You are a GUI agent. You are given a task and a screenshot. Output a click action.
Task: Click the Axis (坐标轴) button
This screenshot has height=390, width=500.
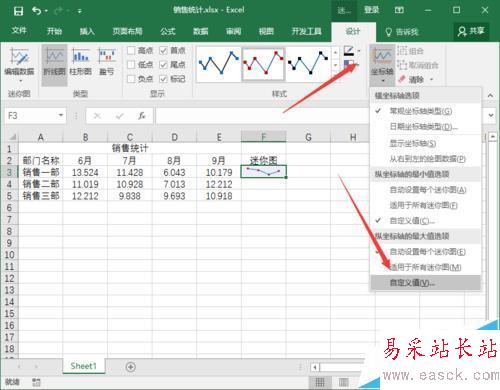coord(382,65)
